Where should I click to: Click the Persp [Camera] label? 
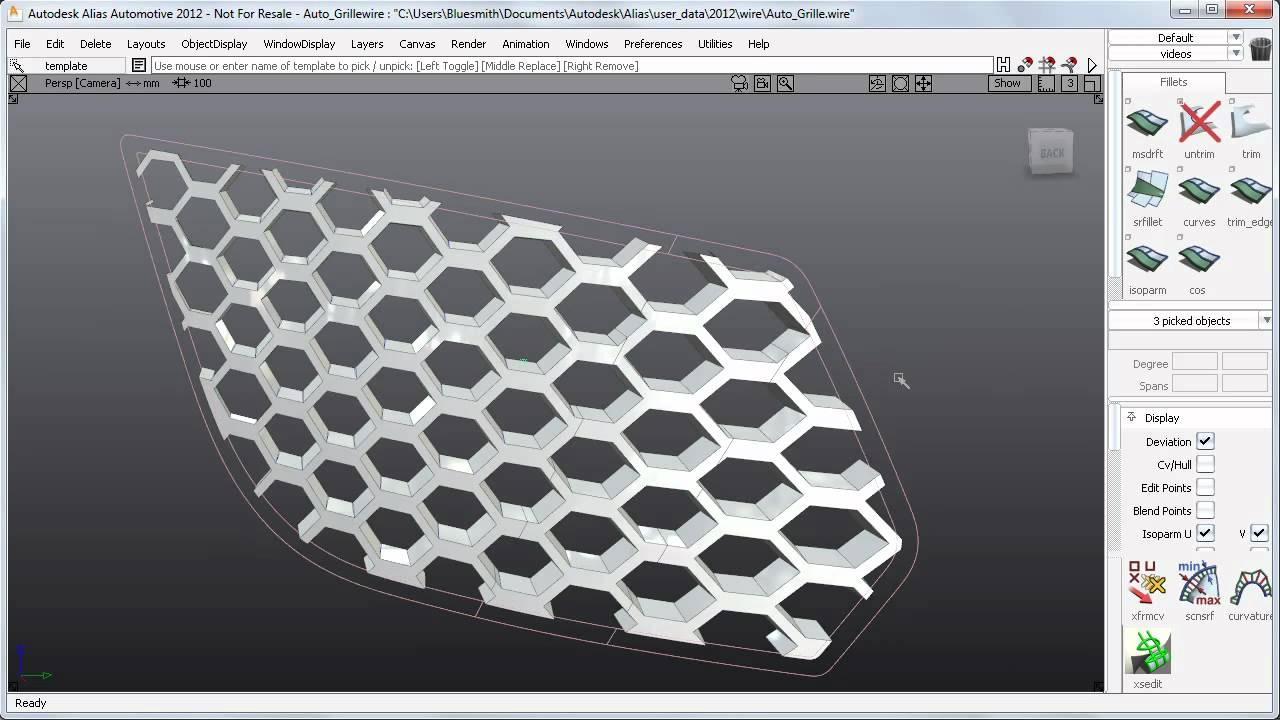coord(82,84)
